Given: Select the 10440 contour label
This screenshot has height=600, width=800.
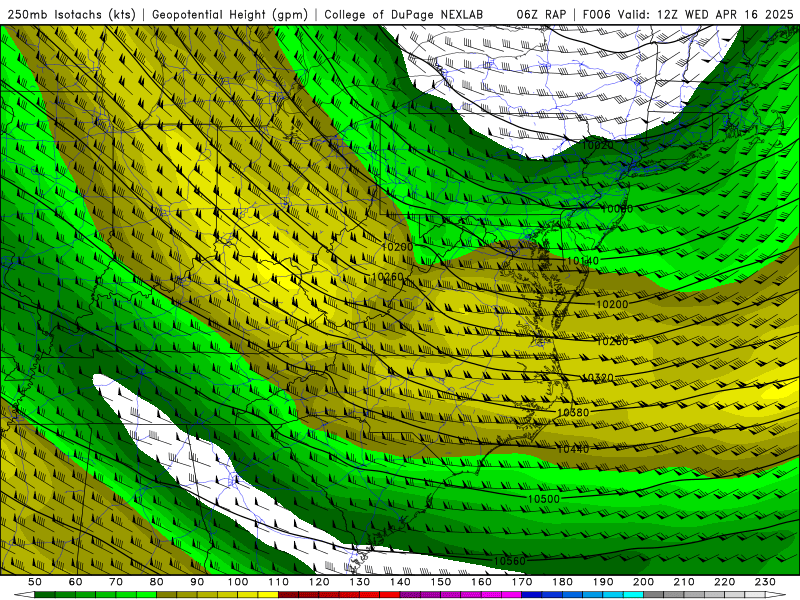Looking at the screenshot, I should tap(573, 449).
